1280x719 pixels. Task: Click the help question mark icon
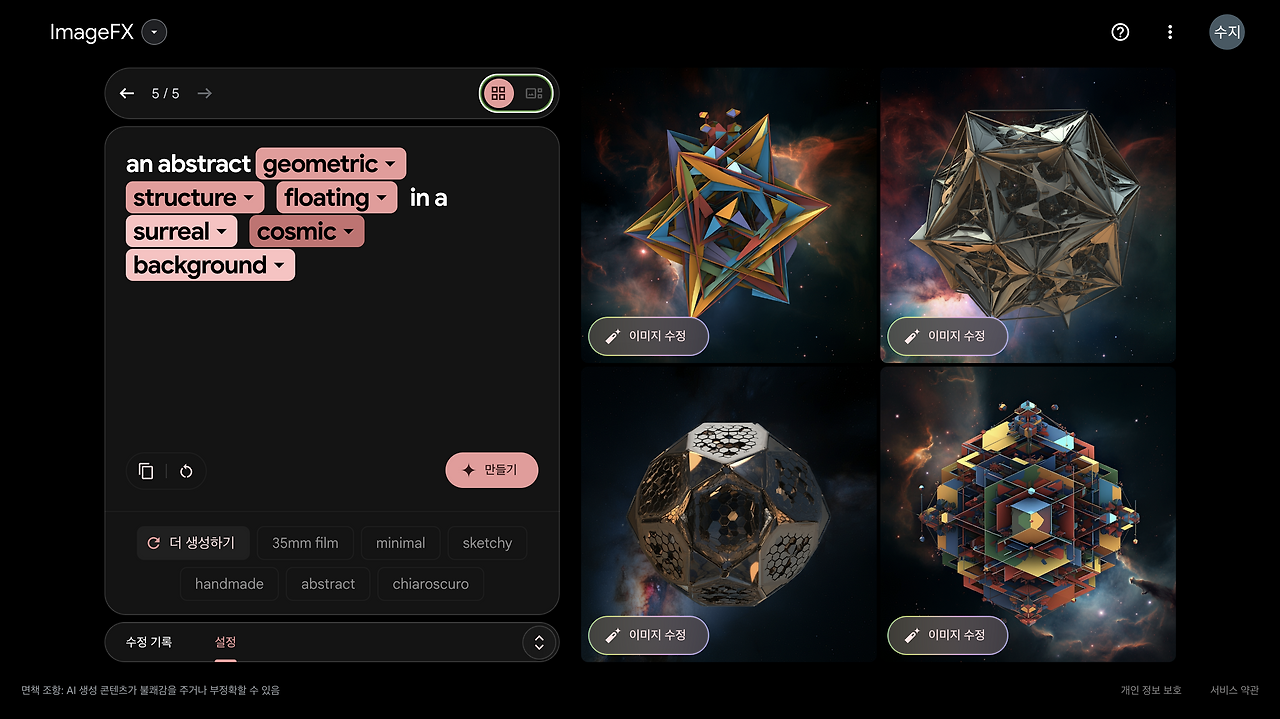[x=1120, y=32]
